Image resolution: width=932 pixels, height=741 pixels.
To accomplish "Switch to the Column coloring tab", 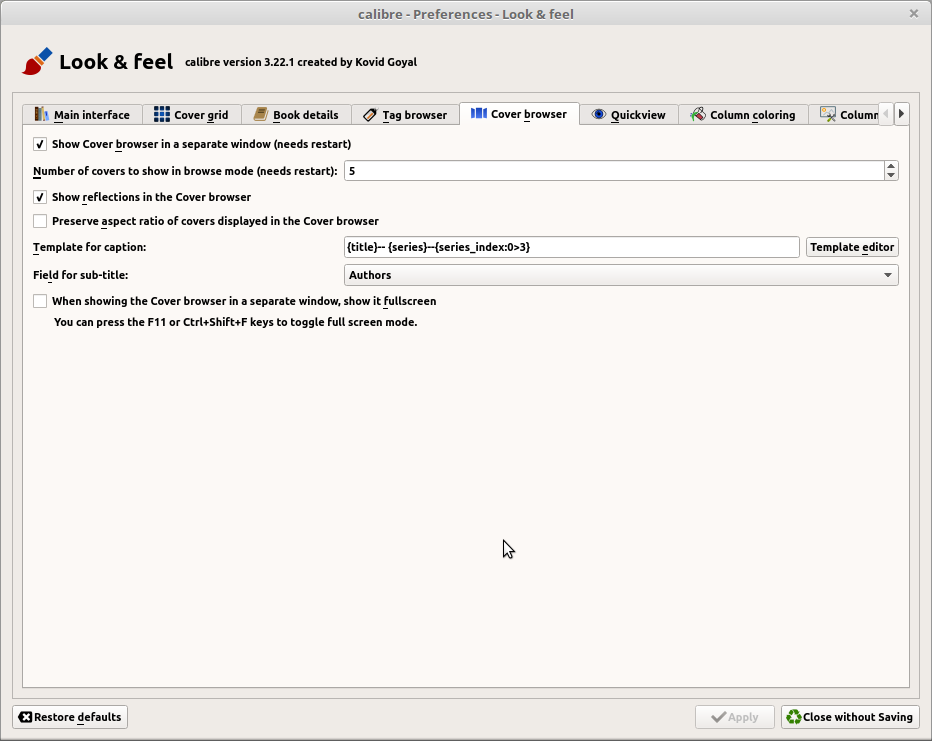I will pyautogui.click(x=743, y=114).
